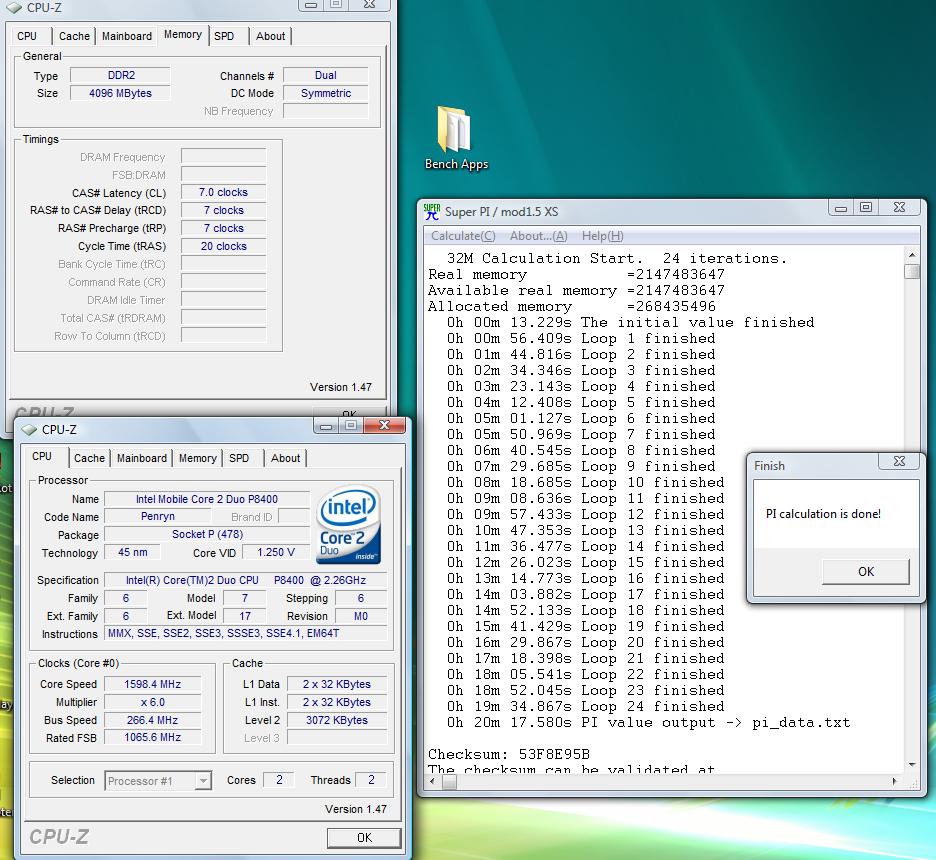Viewport: 936px width, 860px height.
Task: Click the Super PI vertical scrollbar thumb
Action: click(x=912, y=272)
